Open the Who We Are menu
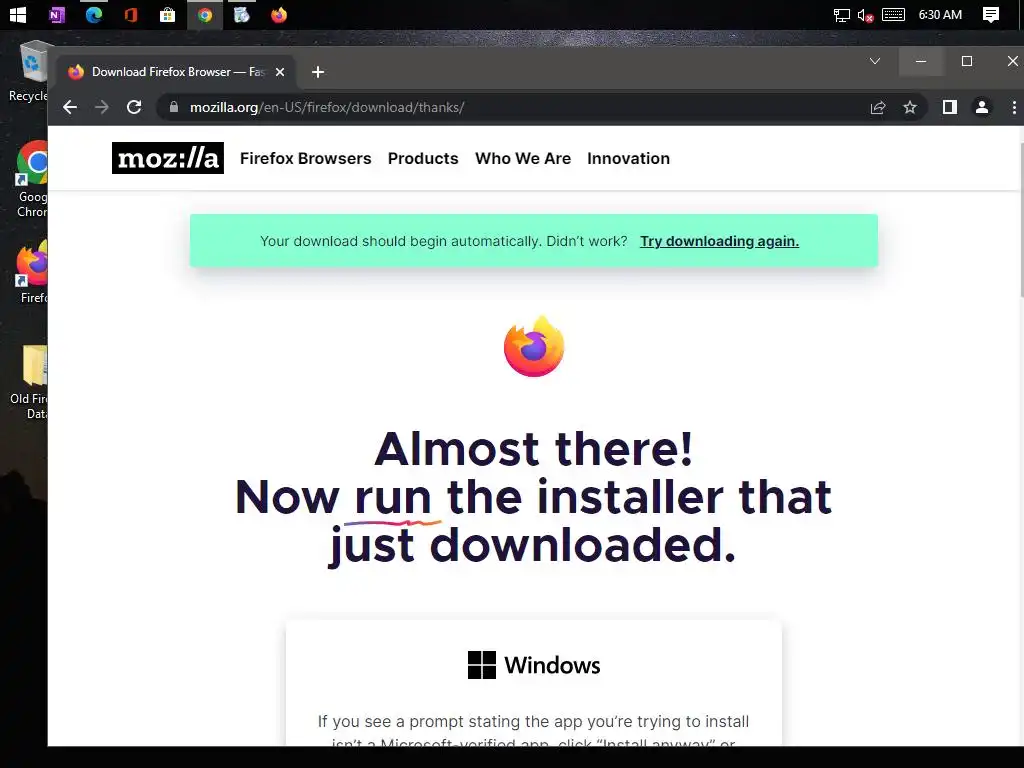 pyautogui.click(x=523, y=159)
